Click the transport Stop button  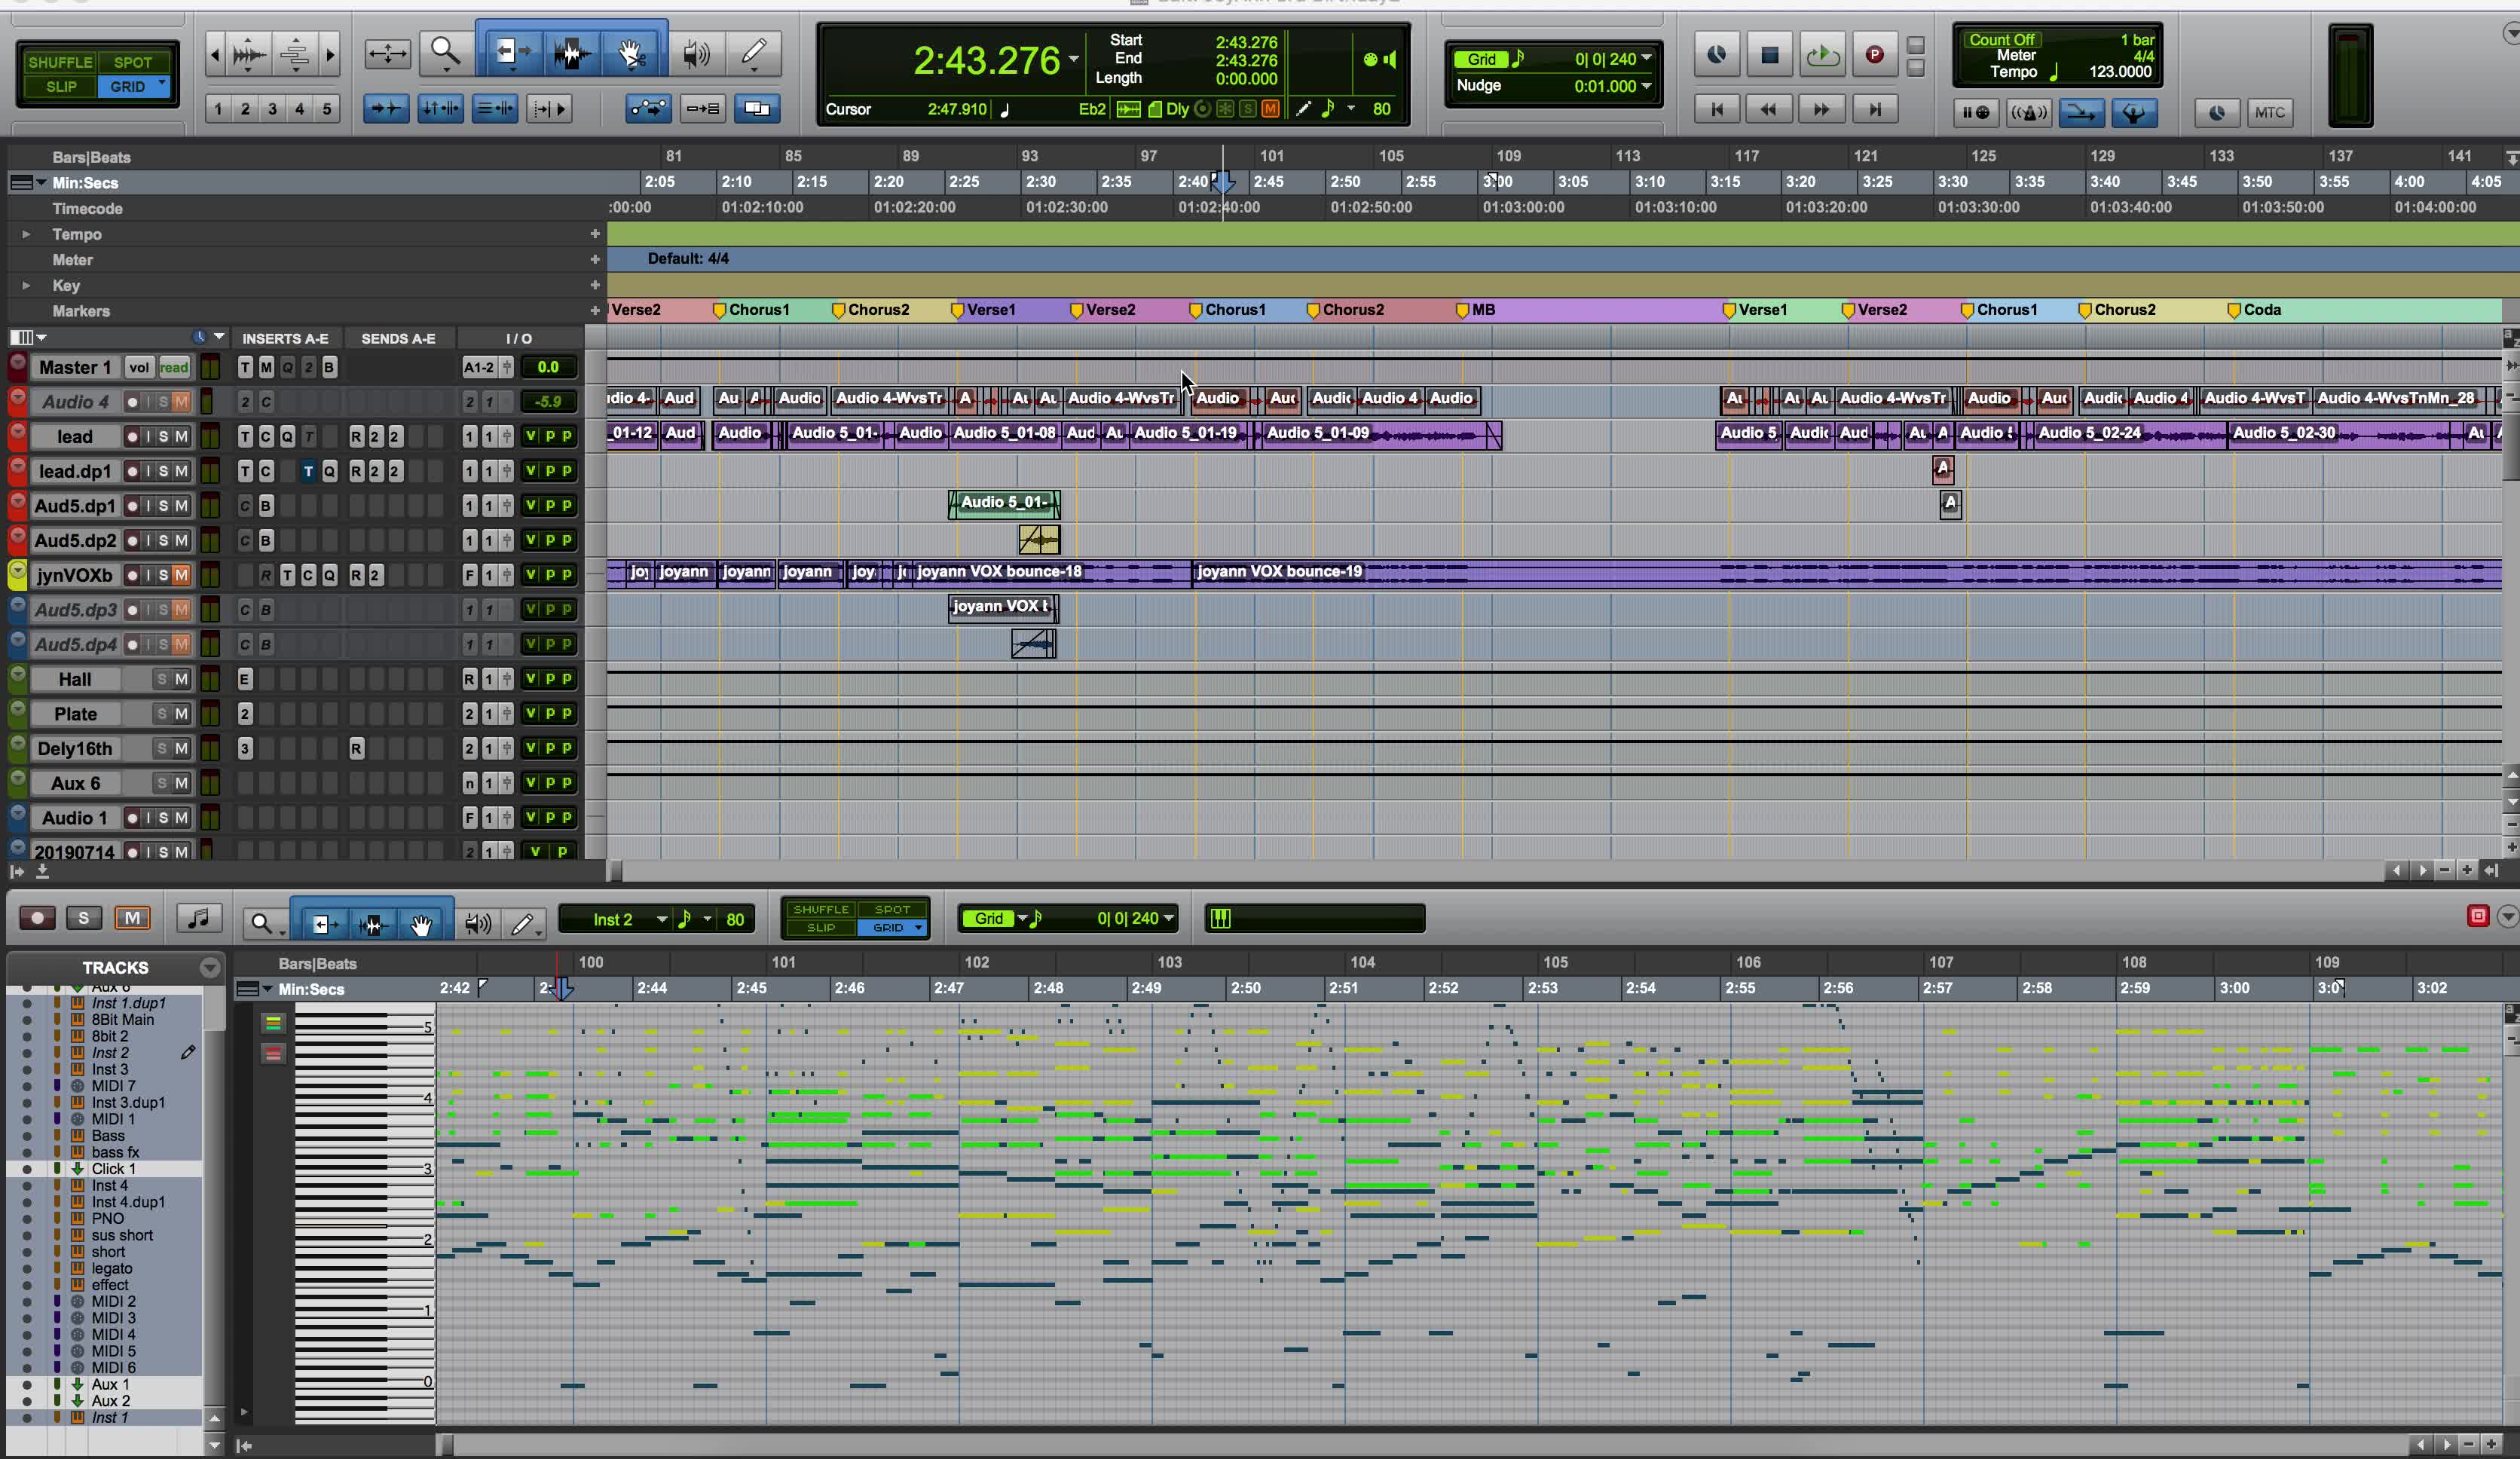(x=1769, y=55)
